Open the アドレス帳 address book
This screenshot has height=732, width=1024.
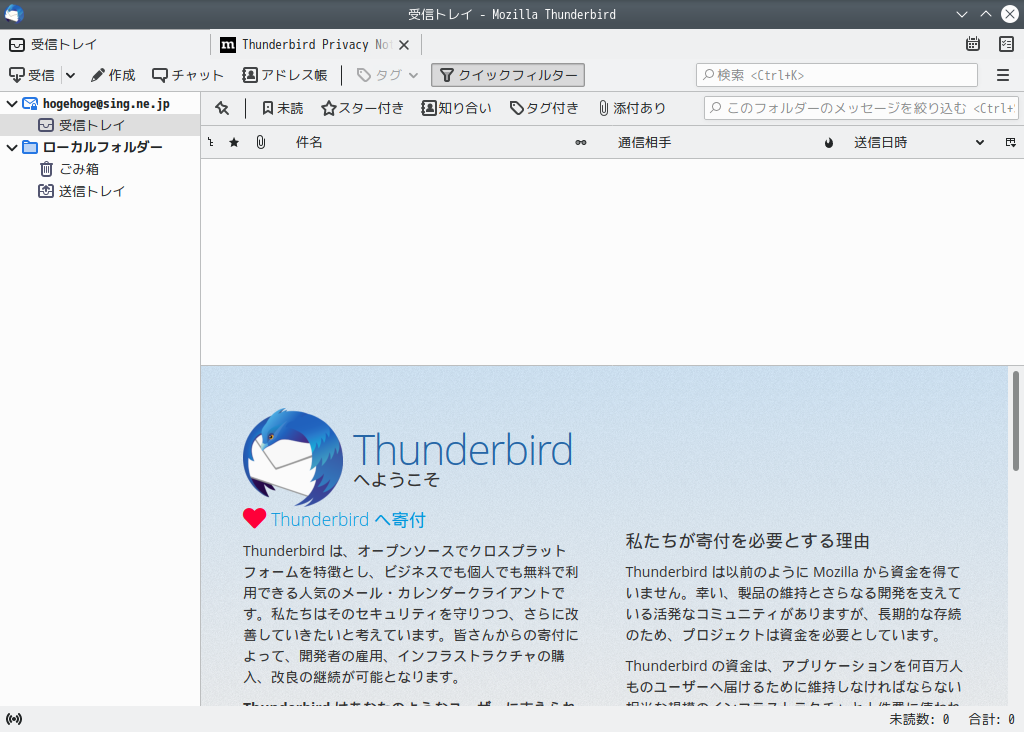(x=285, y=75)
